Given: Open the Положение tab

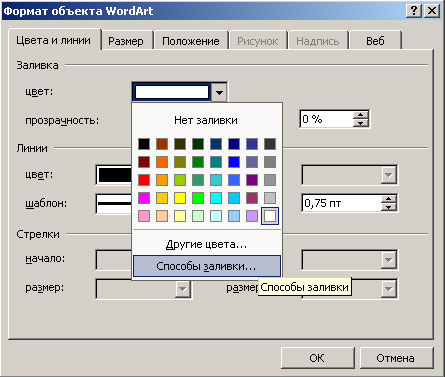Looking at the screenshot, I should tap(191, 41).
